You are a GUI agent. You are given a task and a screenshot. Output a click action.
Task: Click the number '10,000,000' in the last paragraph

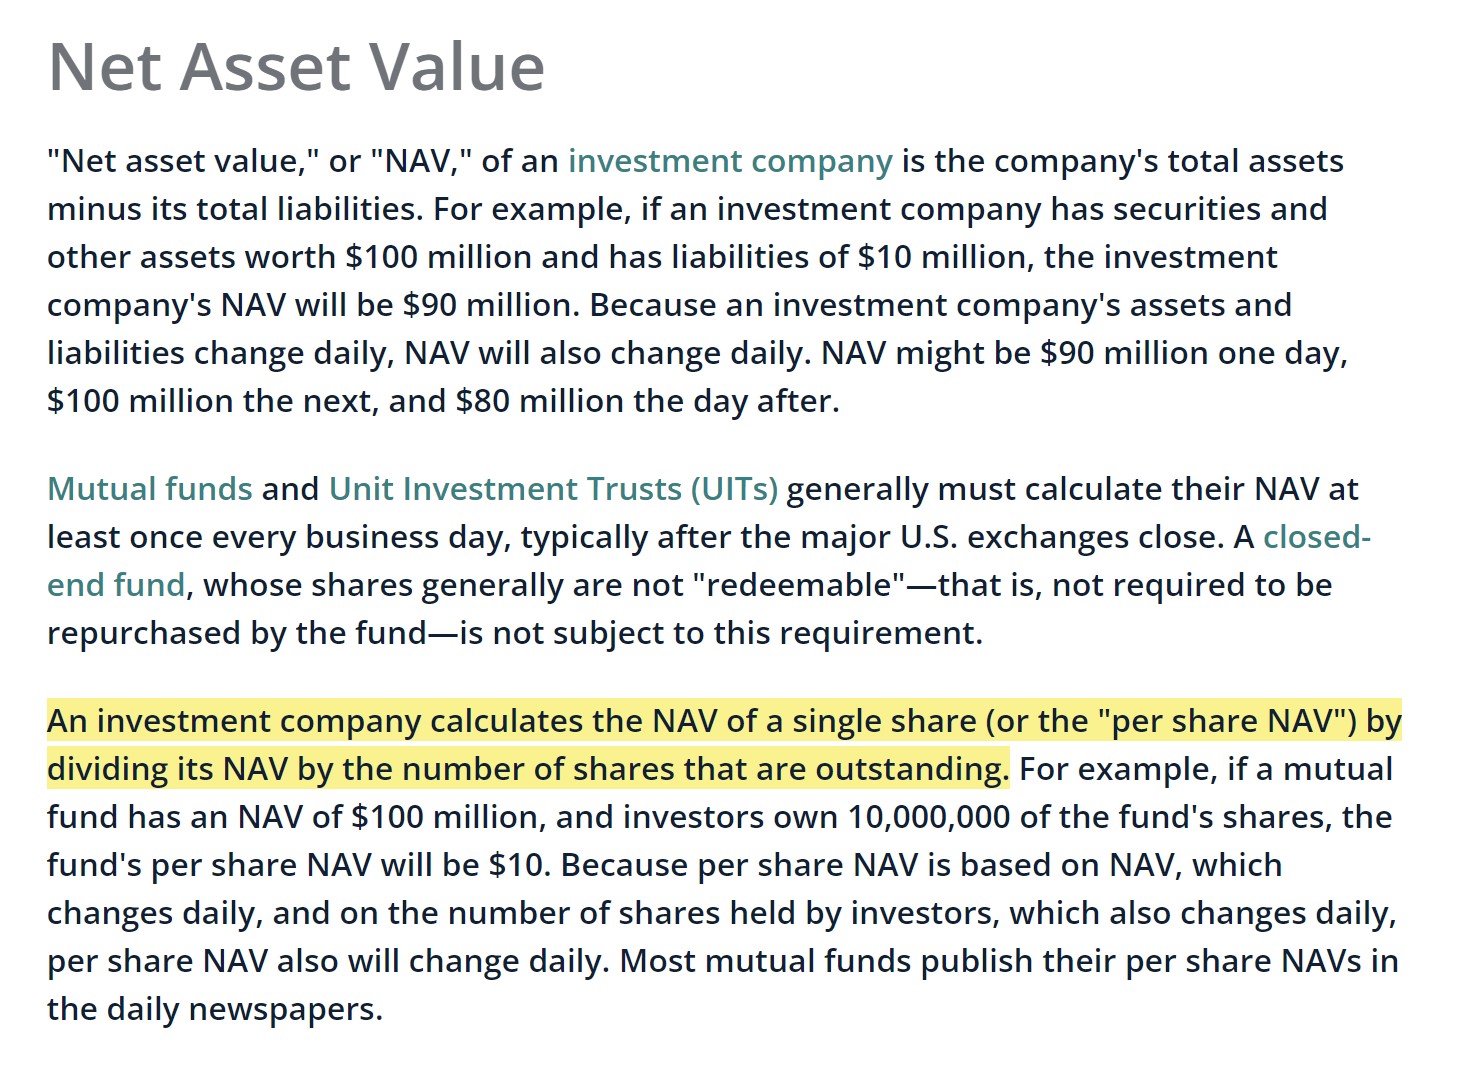929,817
